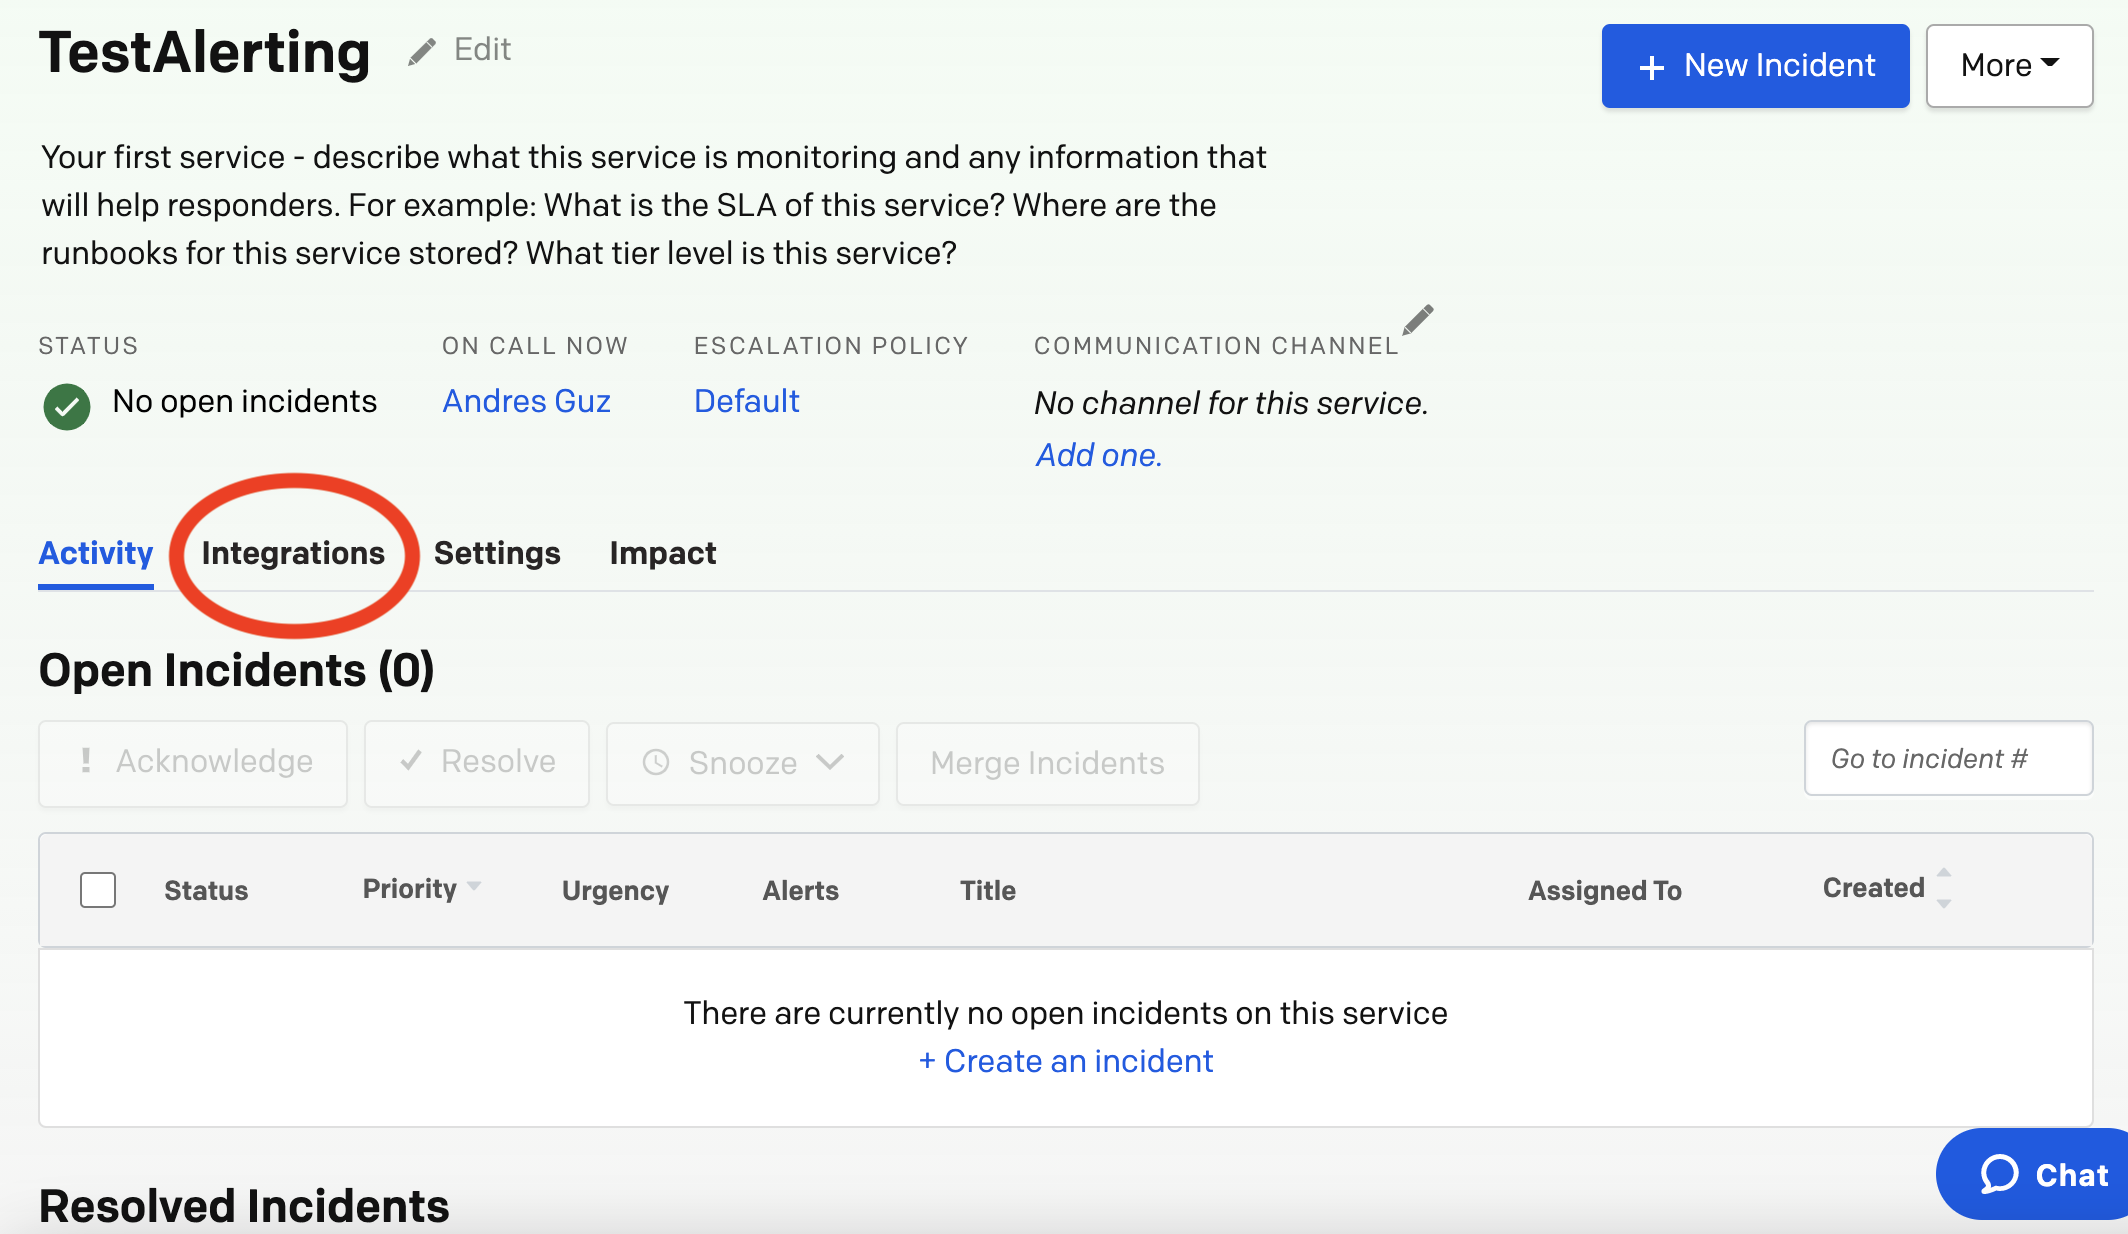
Task: Expand the Snooze dropdown chevron
Action: (830, 763)
